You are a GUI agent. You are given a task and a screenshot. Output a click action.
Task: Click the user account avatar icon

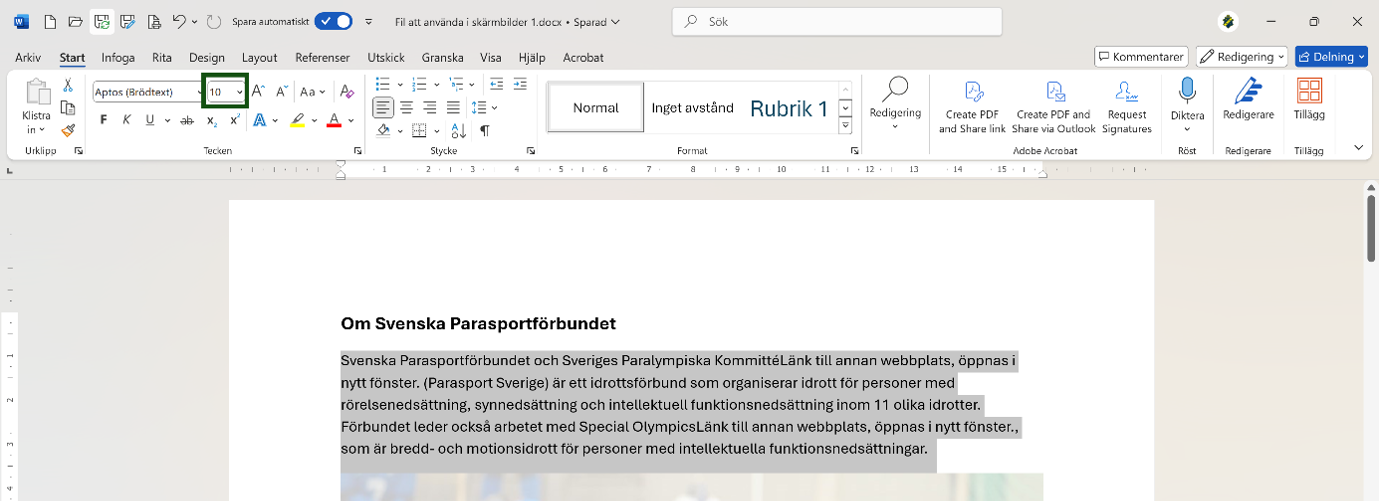point(1228,21)
